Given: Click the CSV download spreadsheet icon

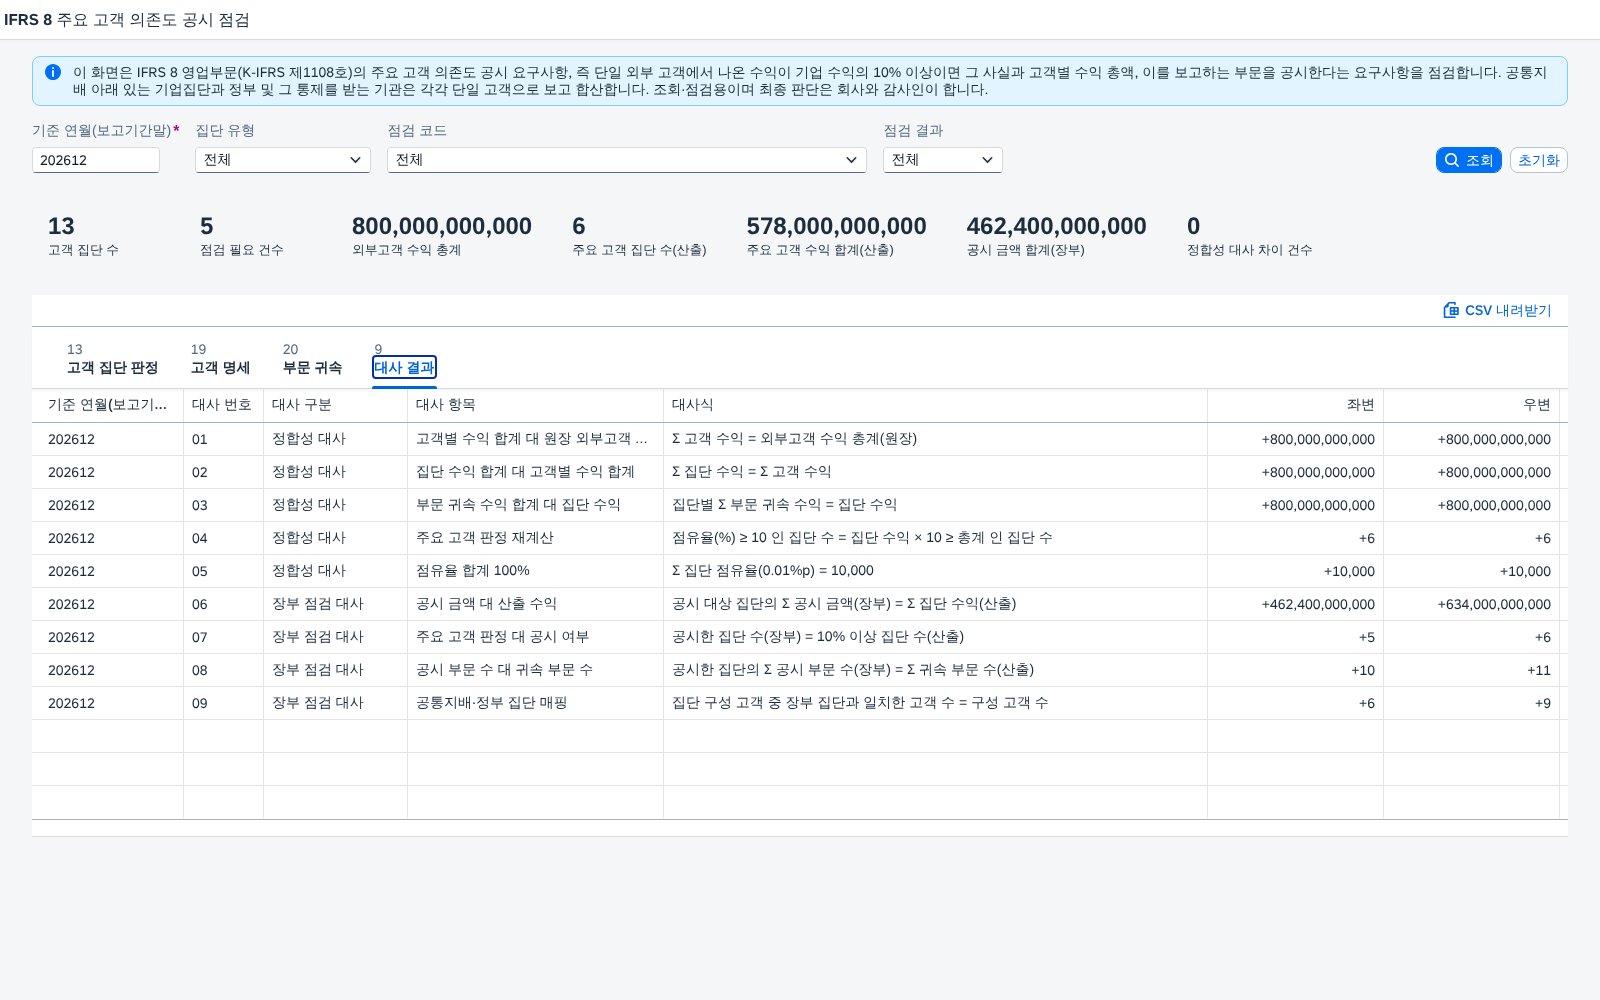Looking at the screenshot, I should click(x=1451, y=310).
